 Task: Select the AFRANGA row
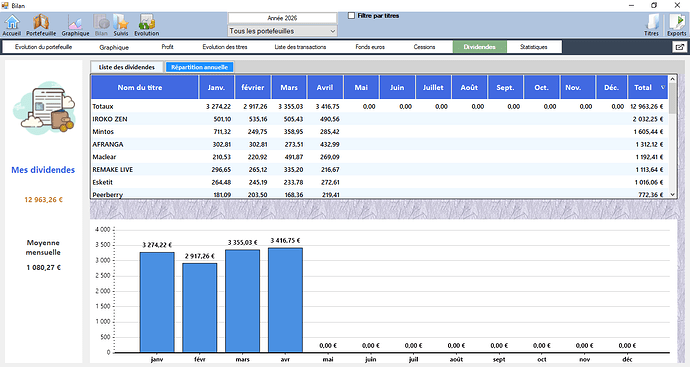point(380,144)
